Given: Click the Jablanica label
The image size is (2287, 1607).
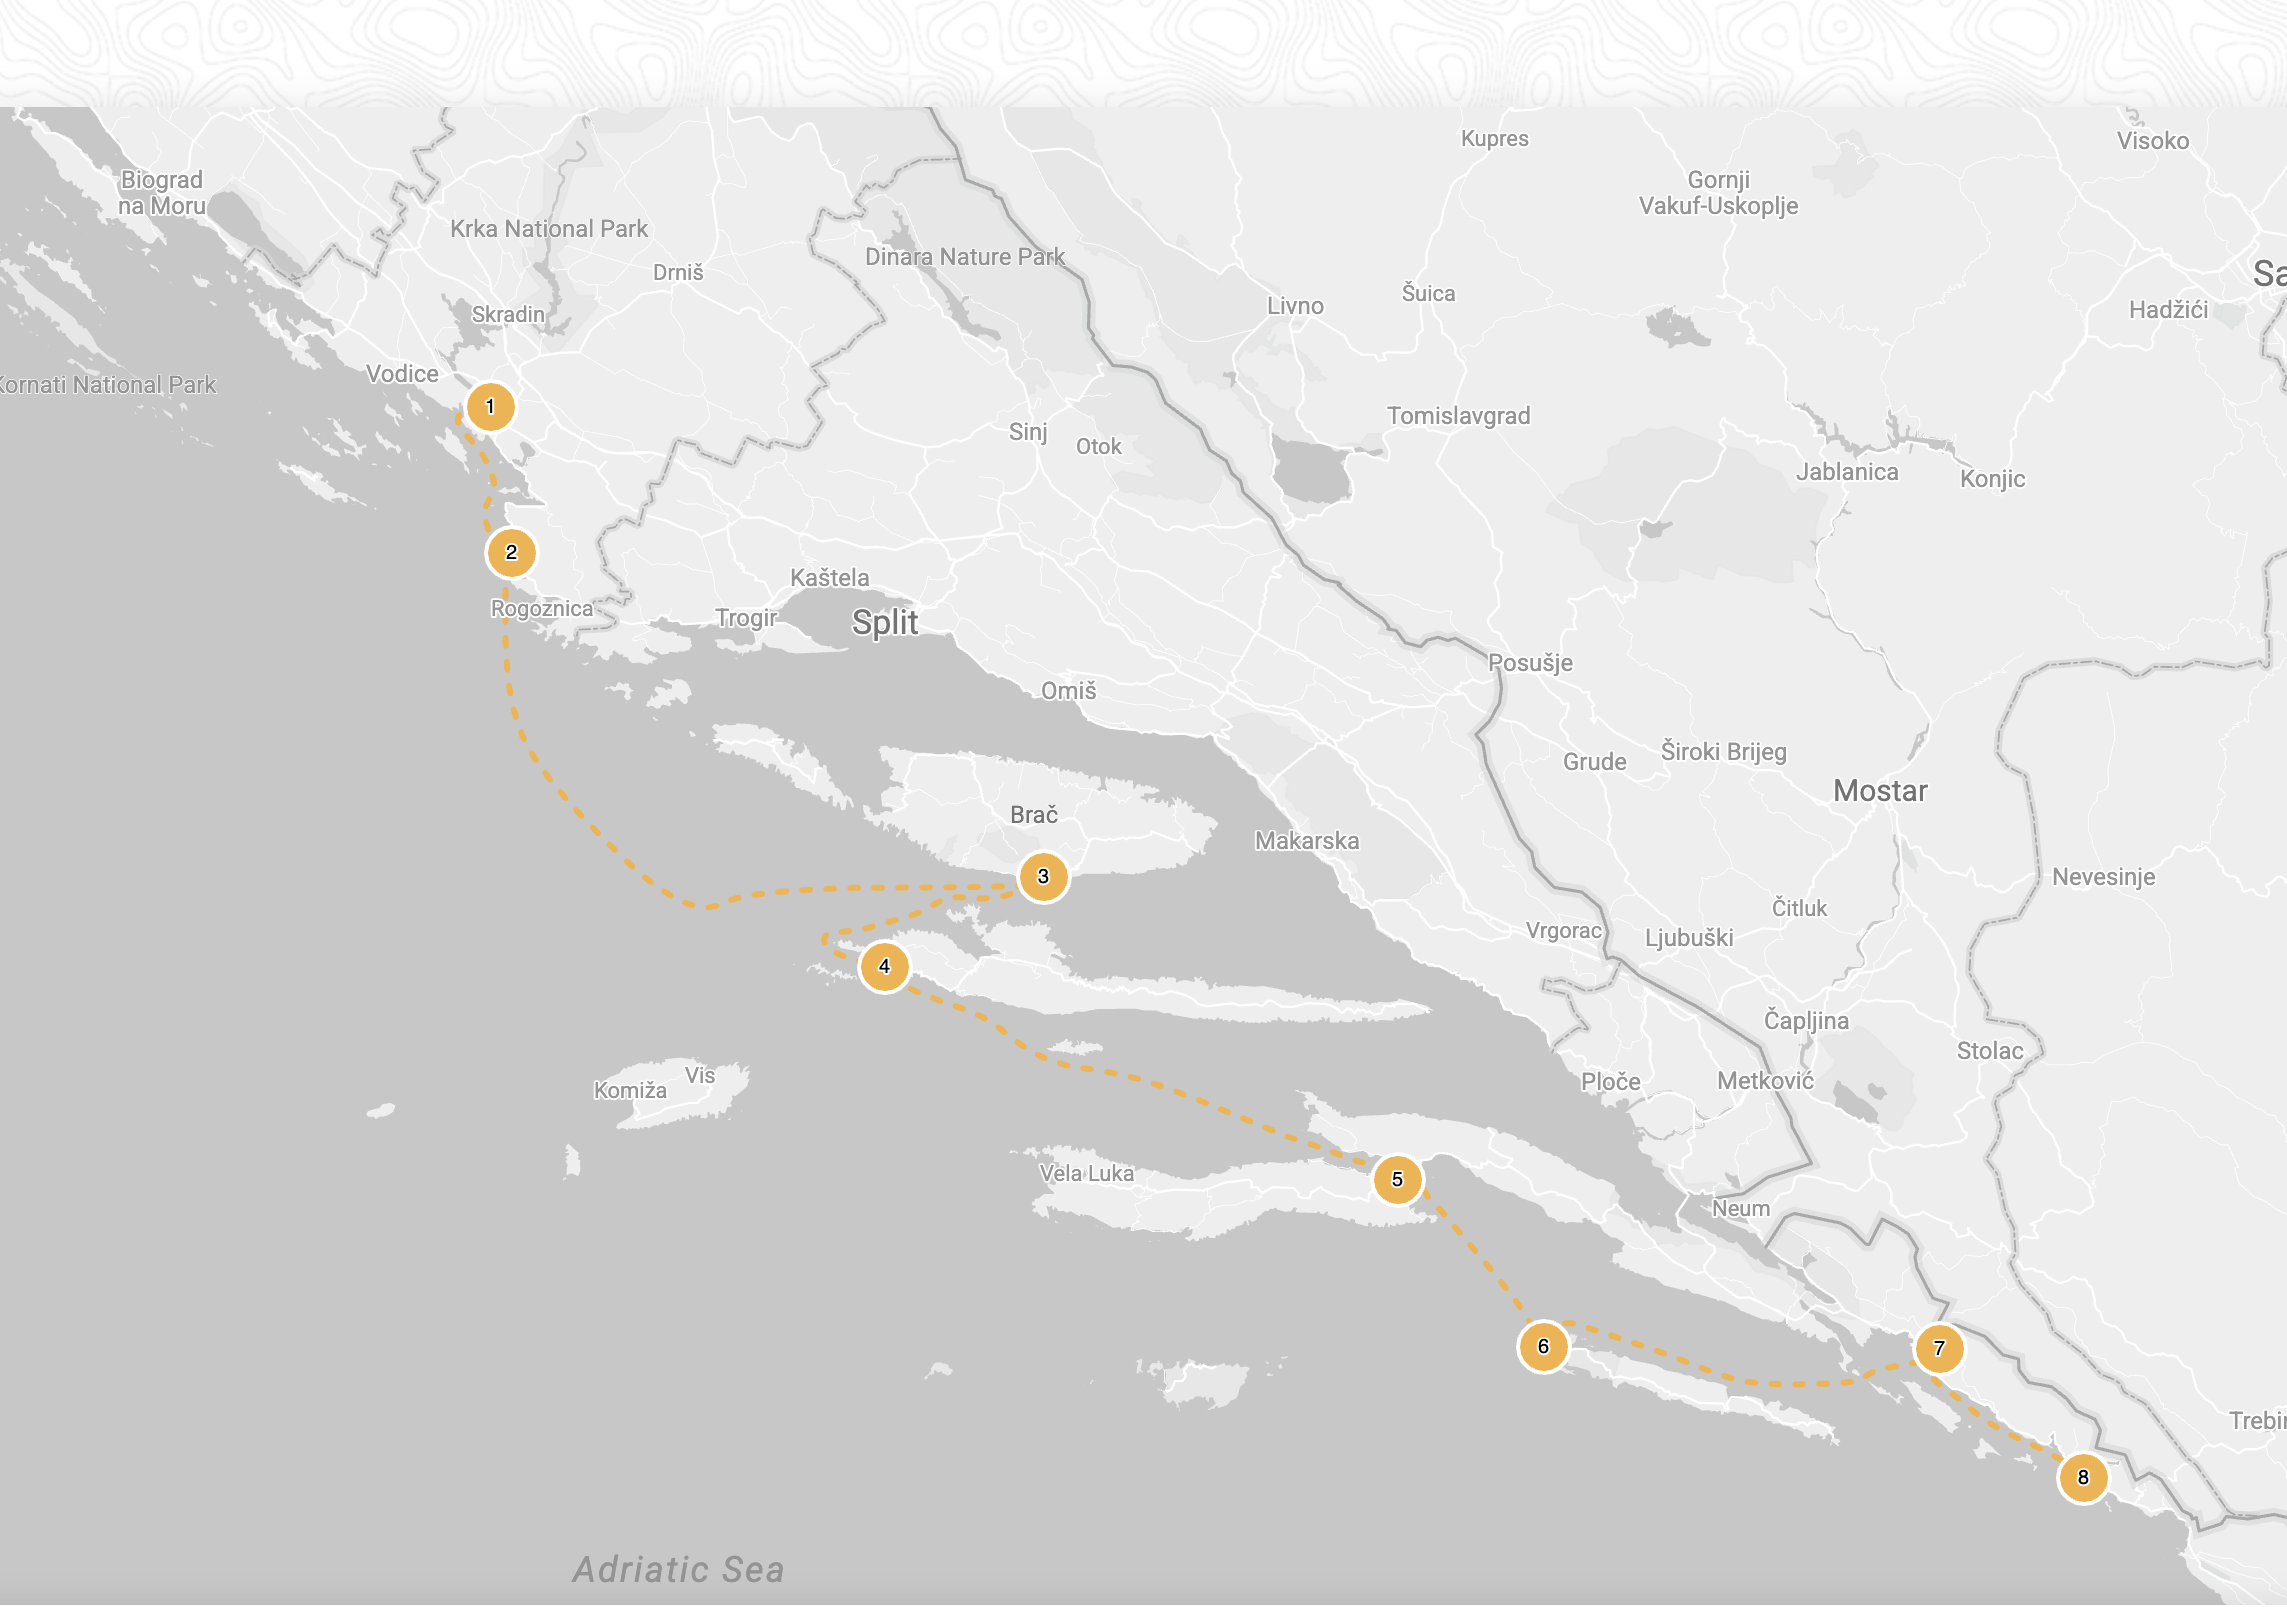Looking at the screenshot, I should 1847,472.
